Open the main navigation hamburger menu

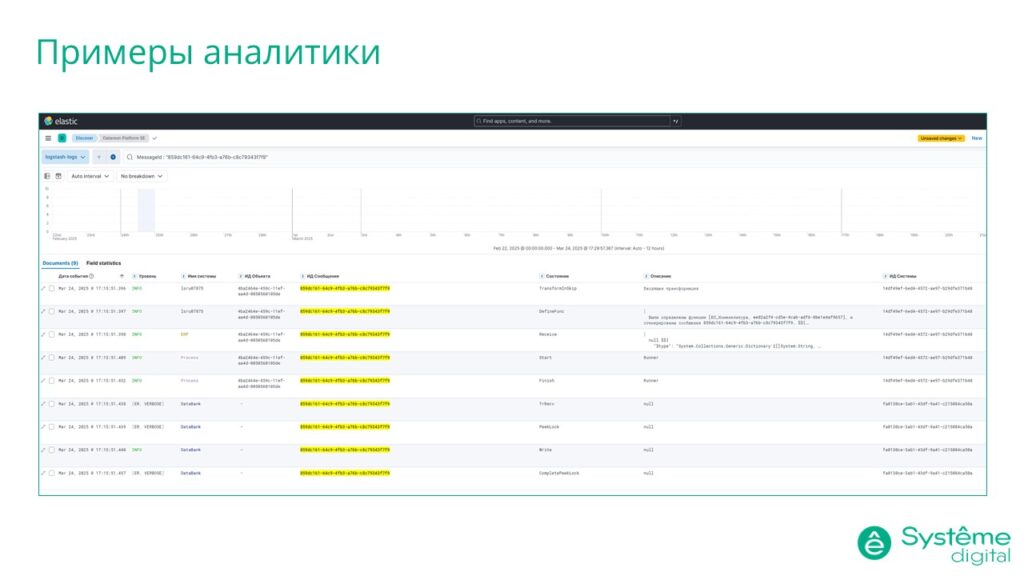coord(48,138)
